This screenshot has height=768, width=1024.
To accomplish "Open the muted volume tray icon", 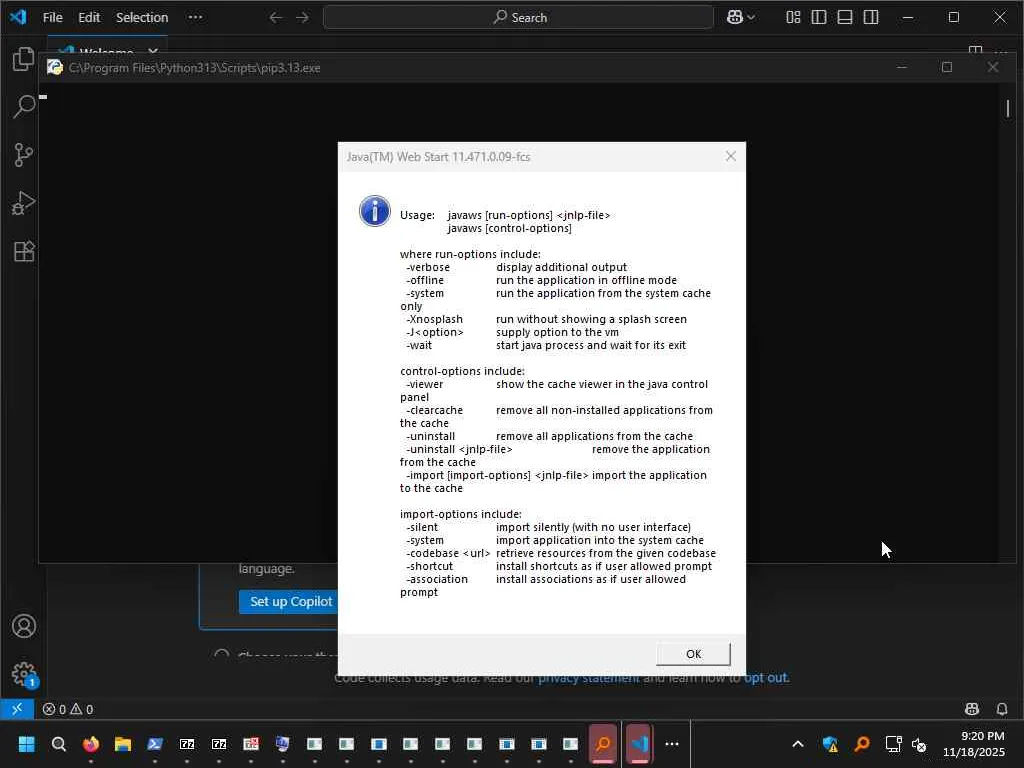I will (919, 744).
